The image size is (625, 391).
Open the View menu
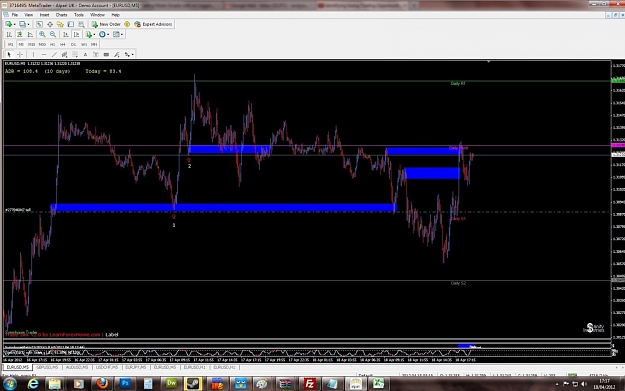(x=29, y=15)
